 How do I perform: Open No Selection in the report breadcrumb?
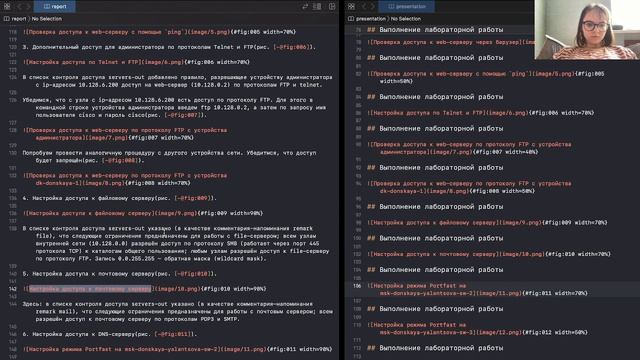47,19
